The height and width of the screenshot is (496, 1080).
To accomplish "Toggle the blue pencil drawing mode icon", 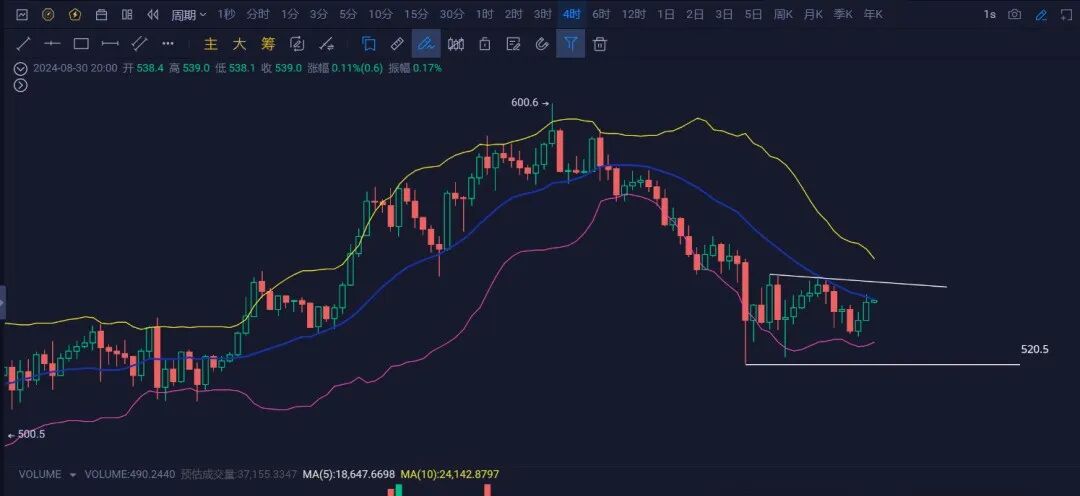I will coord(1041,14).
